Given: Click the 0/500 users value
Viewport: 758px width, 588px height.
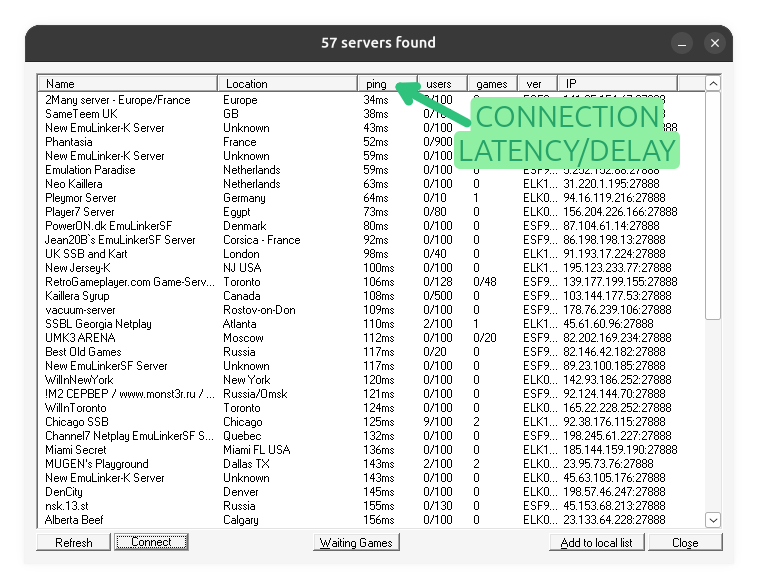Looking at the screenshot, I should coord(438,296).
